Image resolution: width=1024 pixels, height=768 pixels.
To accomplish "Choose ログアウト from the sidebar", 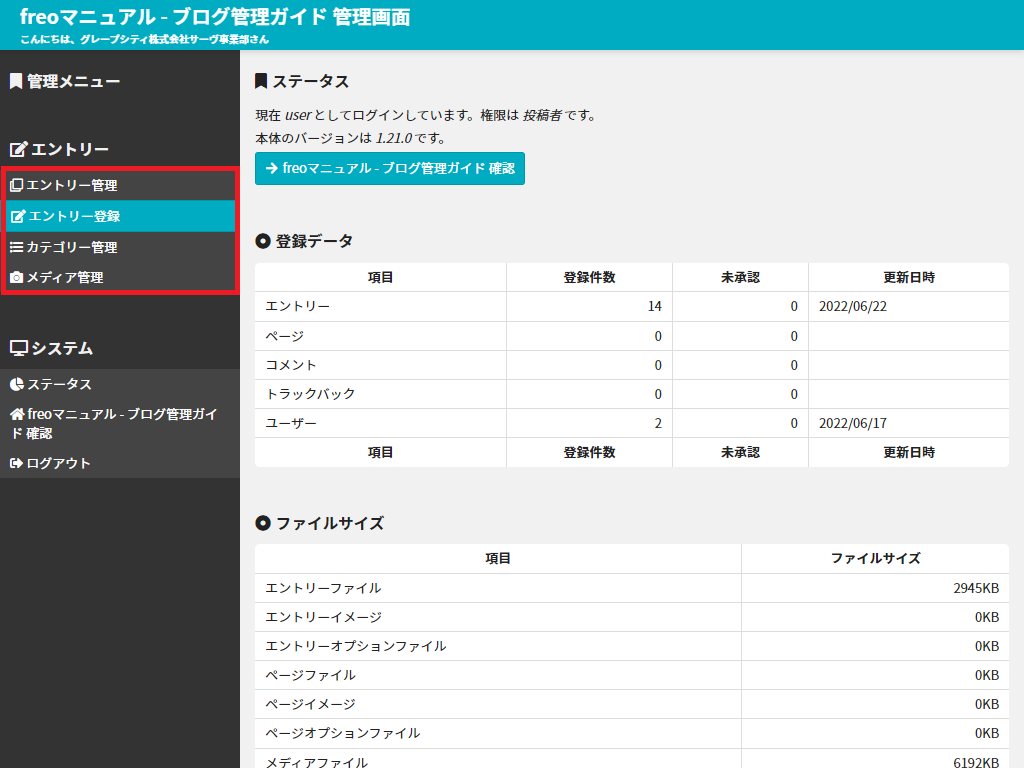I will point(120,463).
